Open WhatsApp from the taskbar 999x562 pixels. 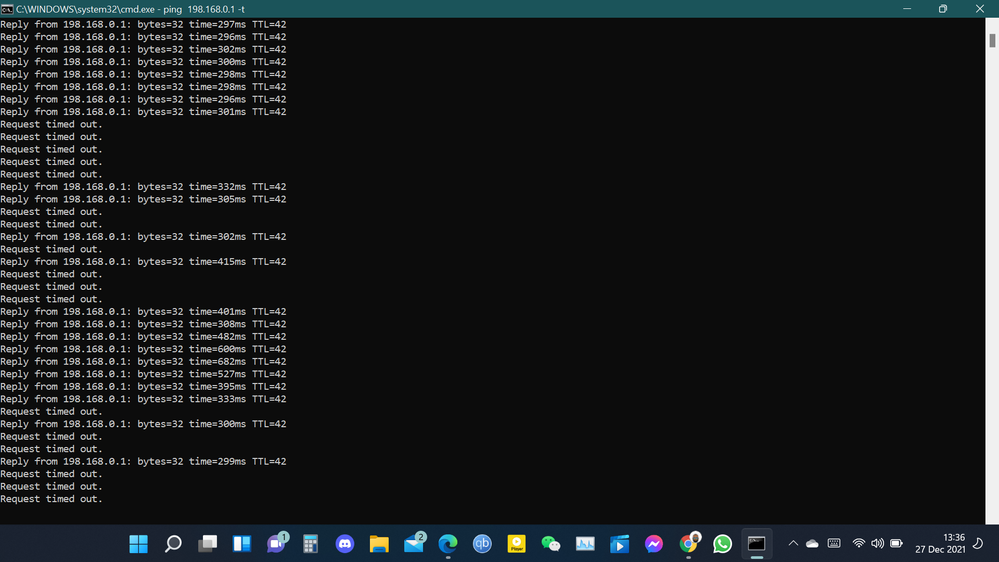point(723,544)
